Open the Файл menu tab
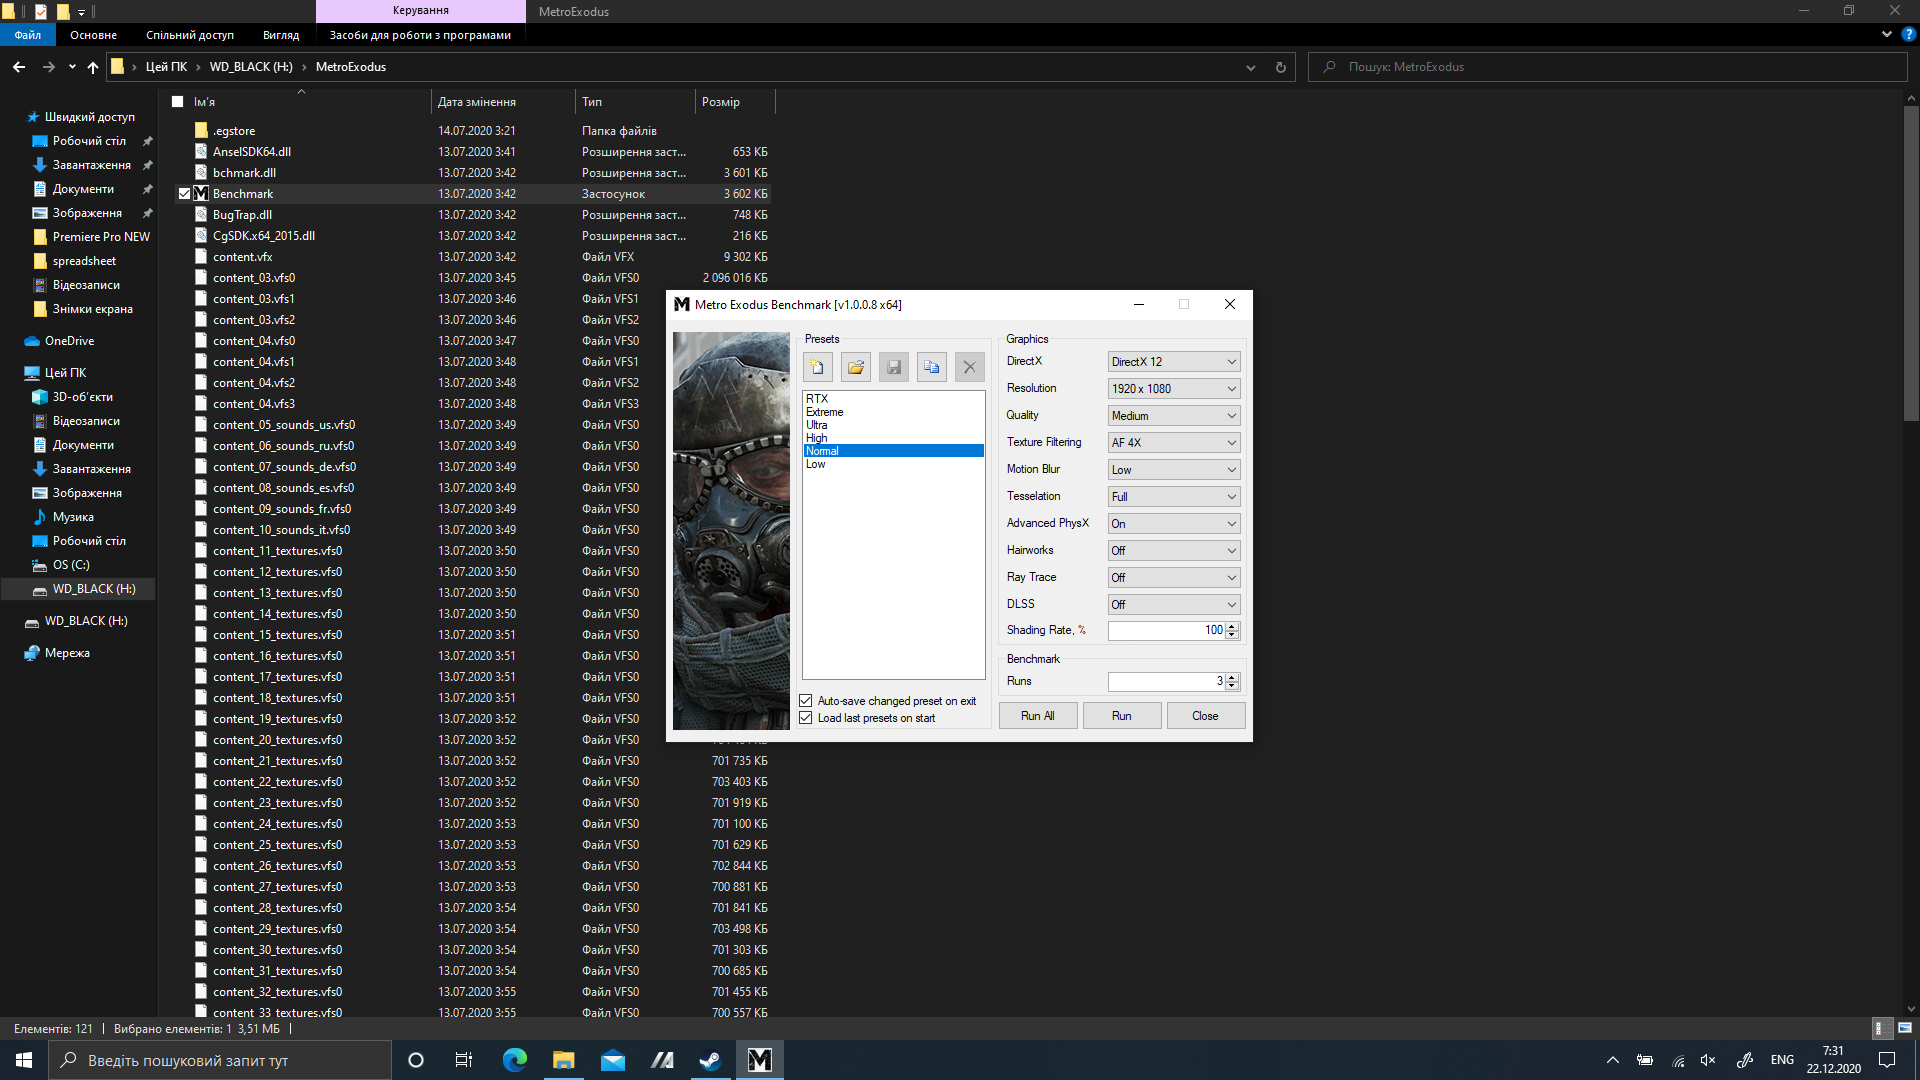Image resolution: width=1920 pixels, height=1080 pixels. tap(28, 35)
